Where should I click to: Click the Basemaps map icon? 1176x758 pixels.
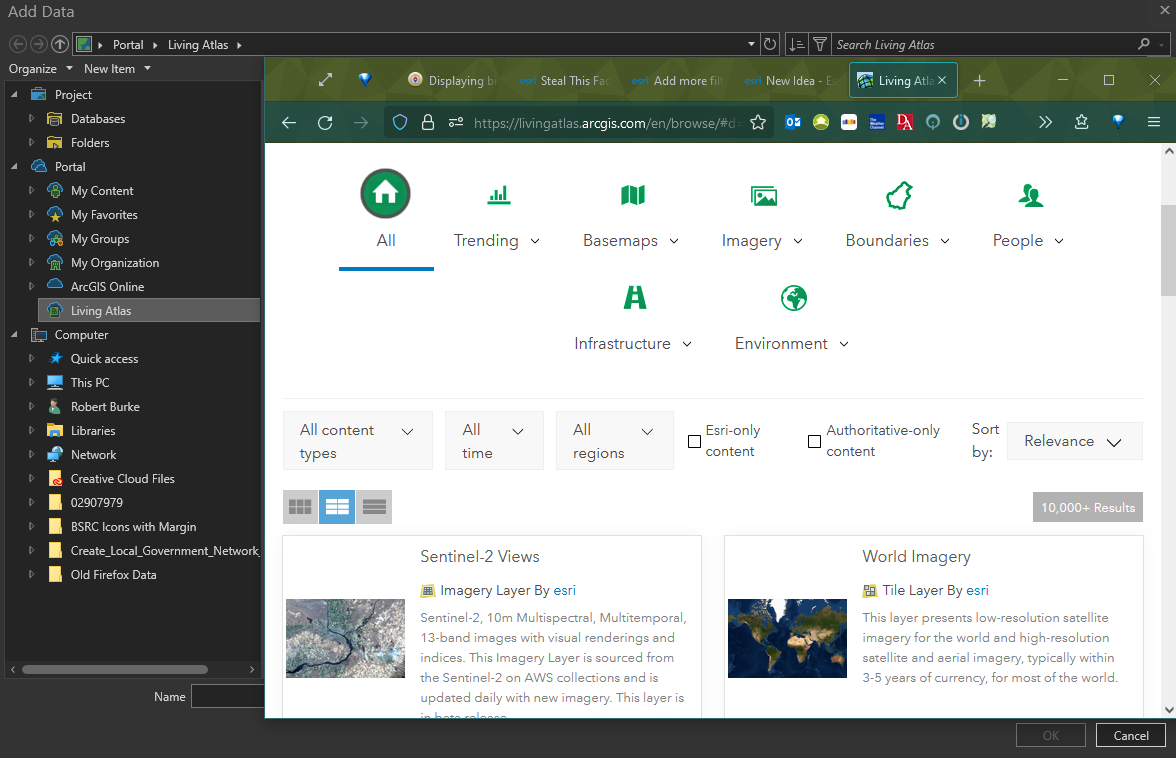pyautogui.click(x=633, y=195)
